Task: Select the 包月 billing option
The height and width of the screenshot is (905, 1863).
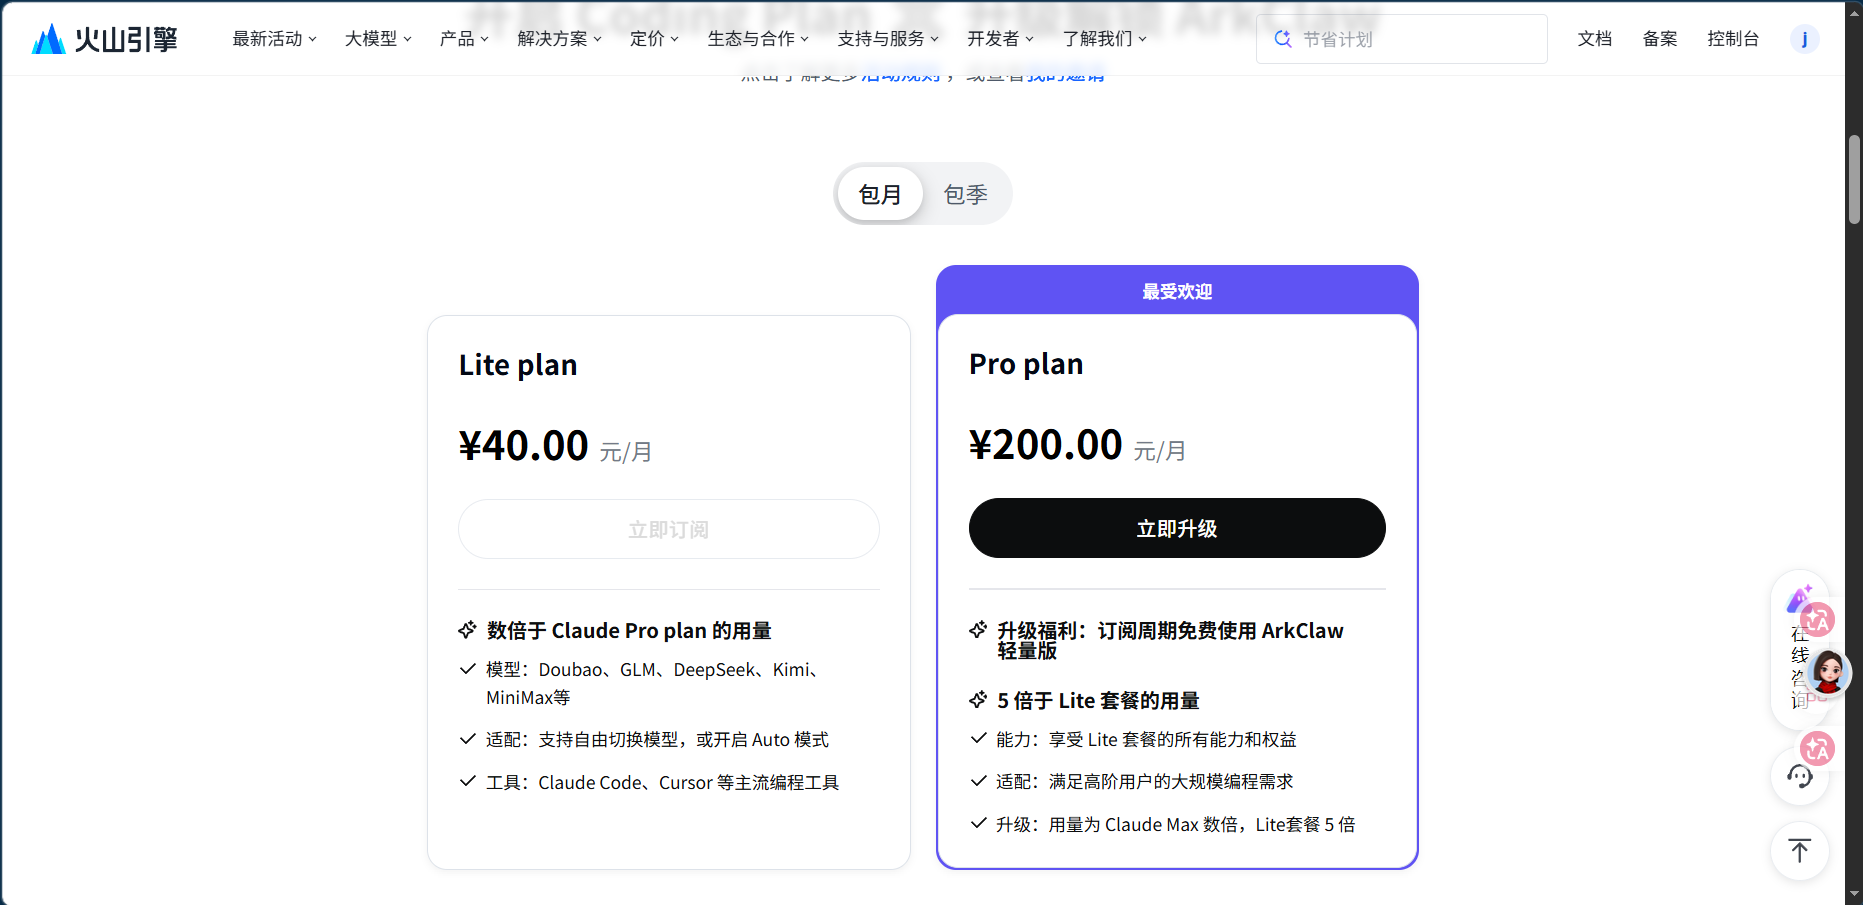Action: click(881, 193)
